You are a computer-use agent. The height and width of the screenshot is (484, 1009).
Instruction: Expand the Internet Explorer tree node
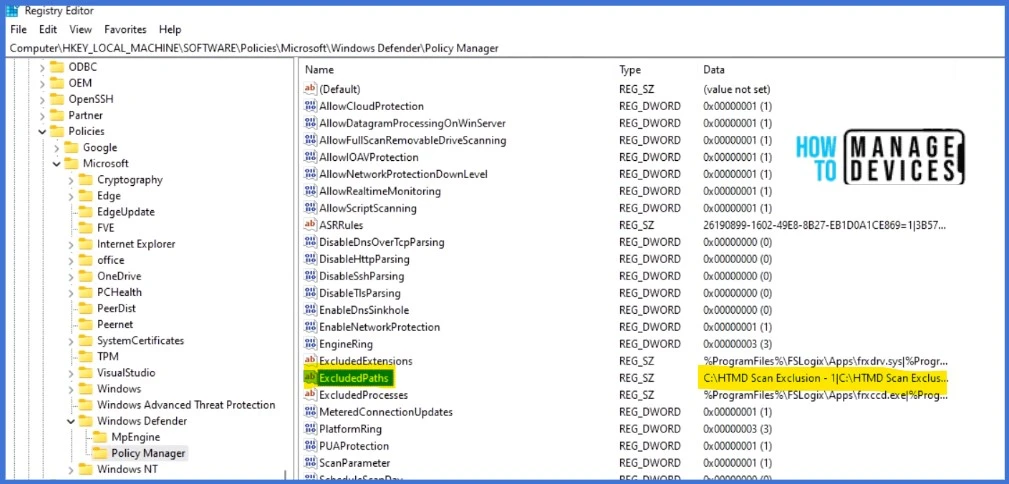(71, 244)
